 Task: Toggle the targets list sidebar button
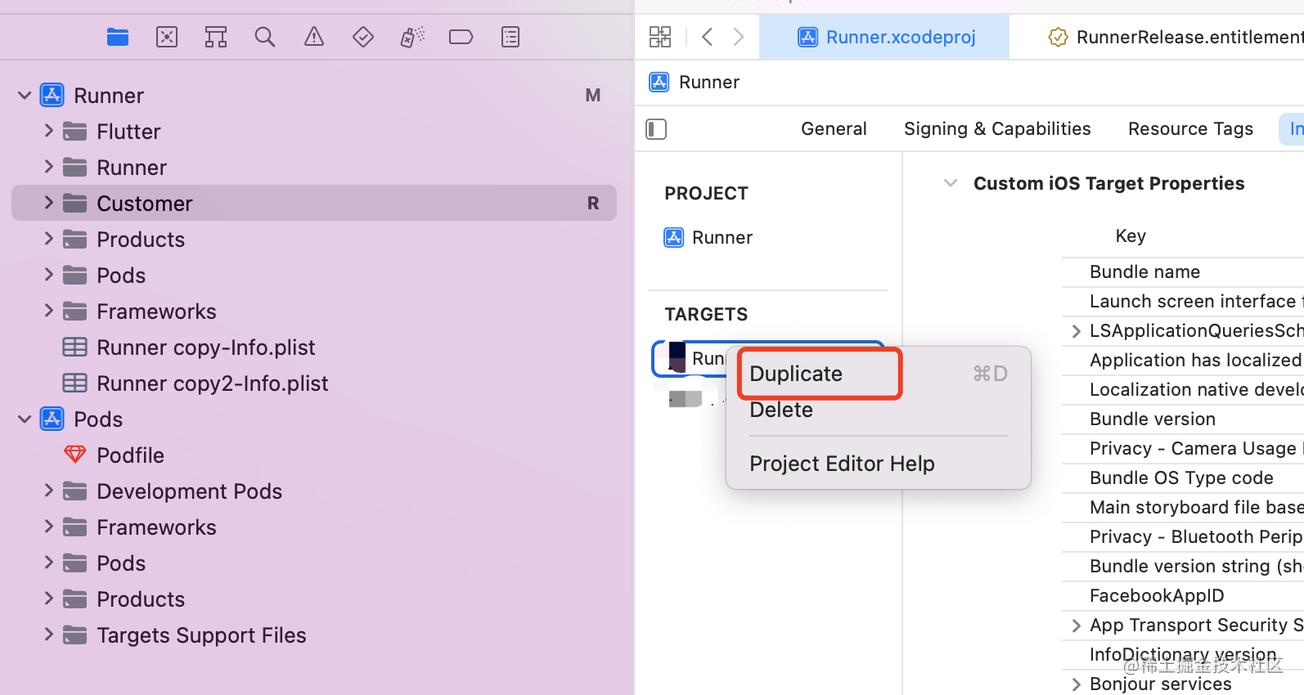coord(656,129)
